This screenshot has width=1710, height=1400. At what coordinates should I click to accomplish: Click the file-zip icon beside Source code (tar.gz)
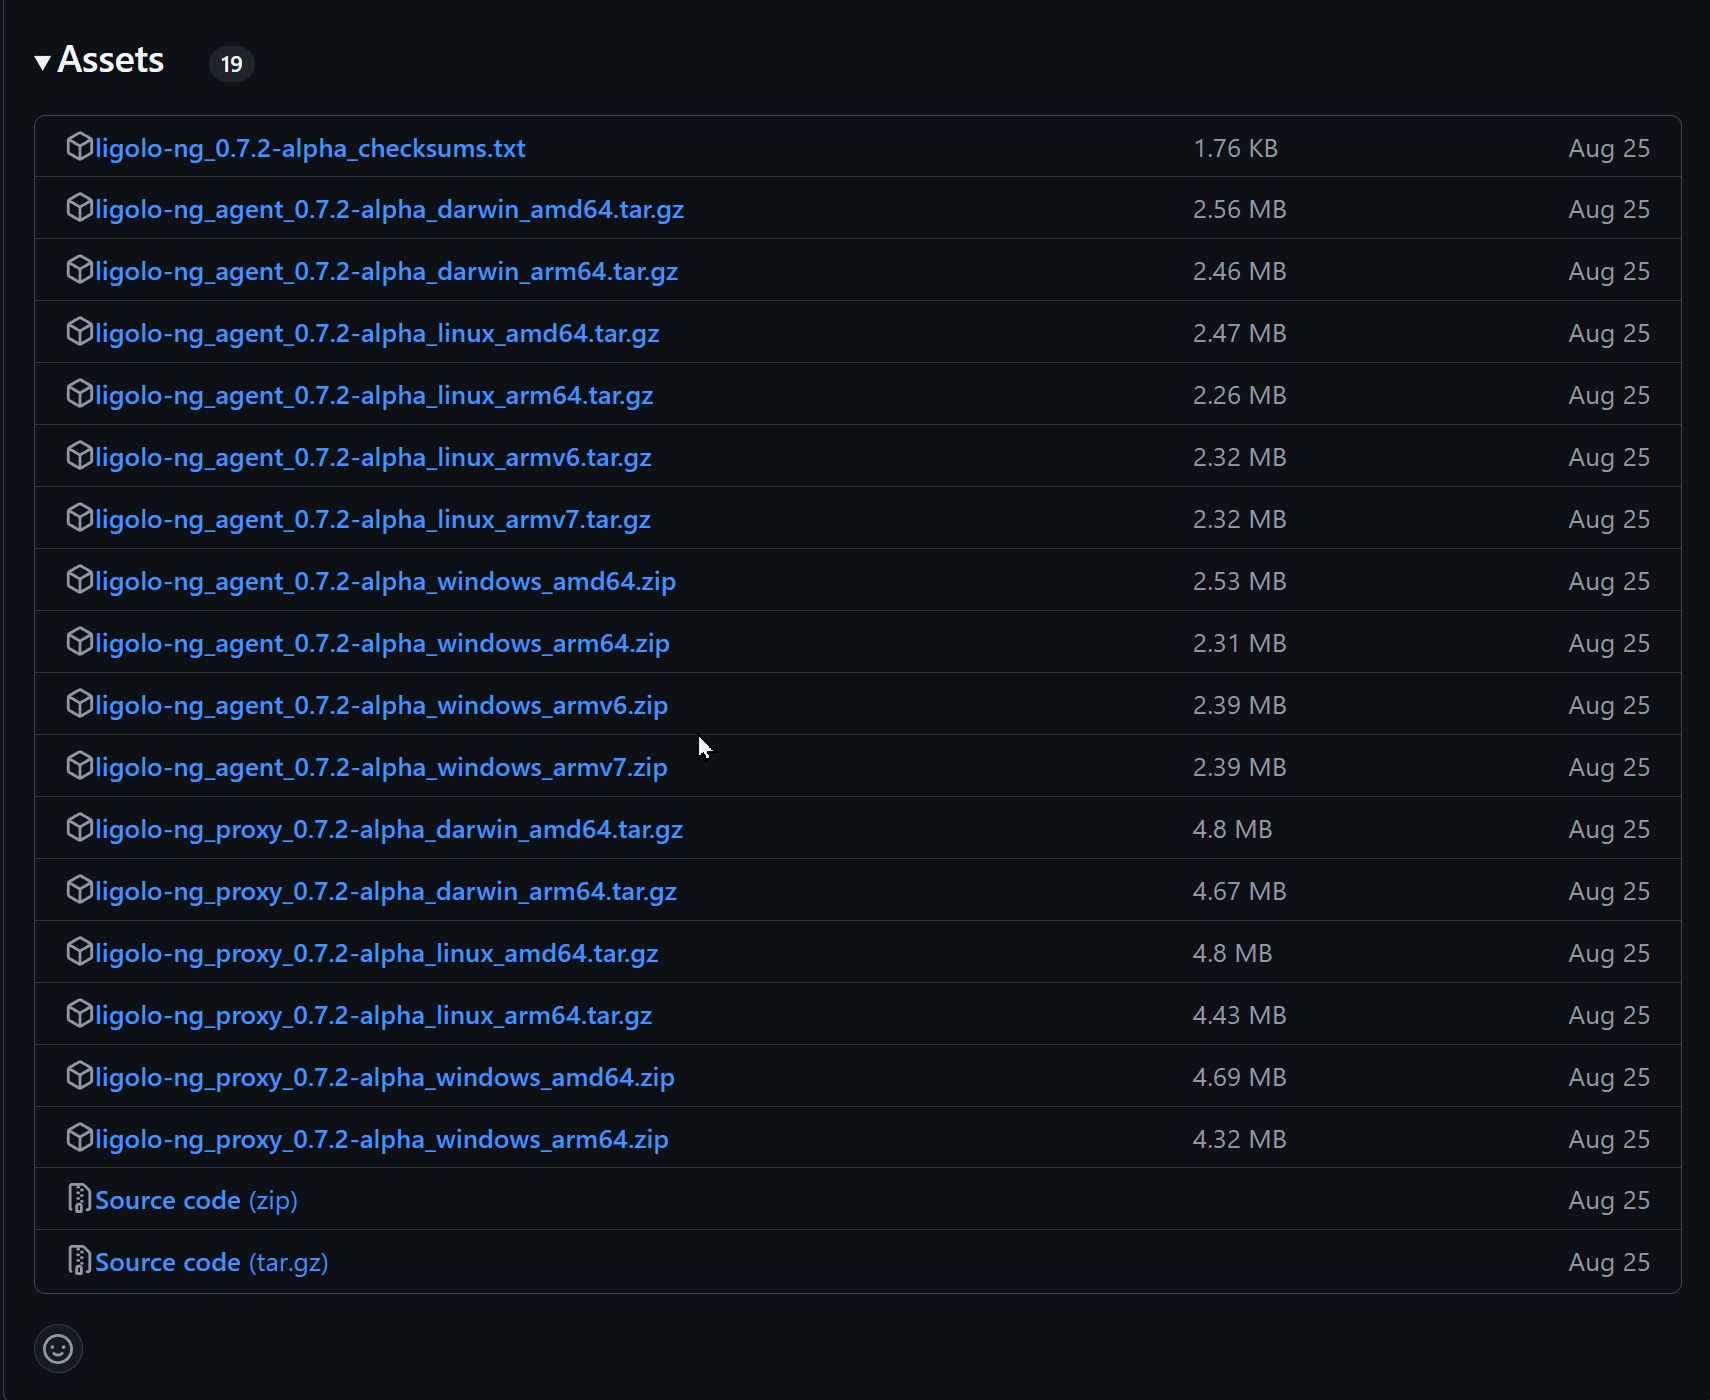(79, 1261)
